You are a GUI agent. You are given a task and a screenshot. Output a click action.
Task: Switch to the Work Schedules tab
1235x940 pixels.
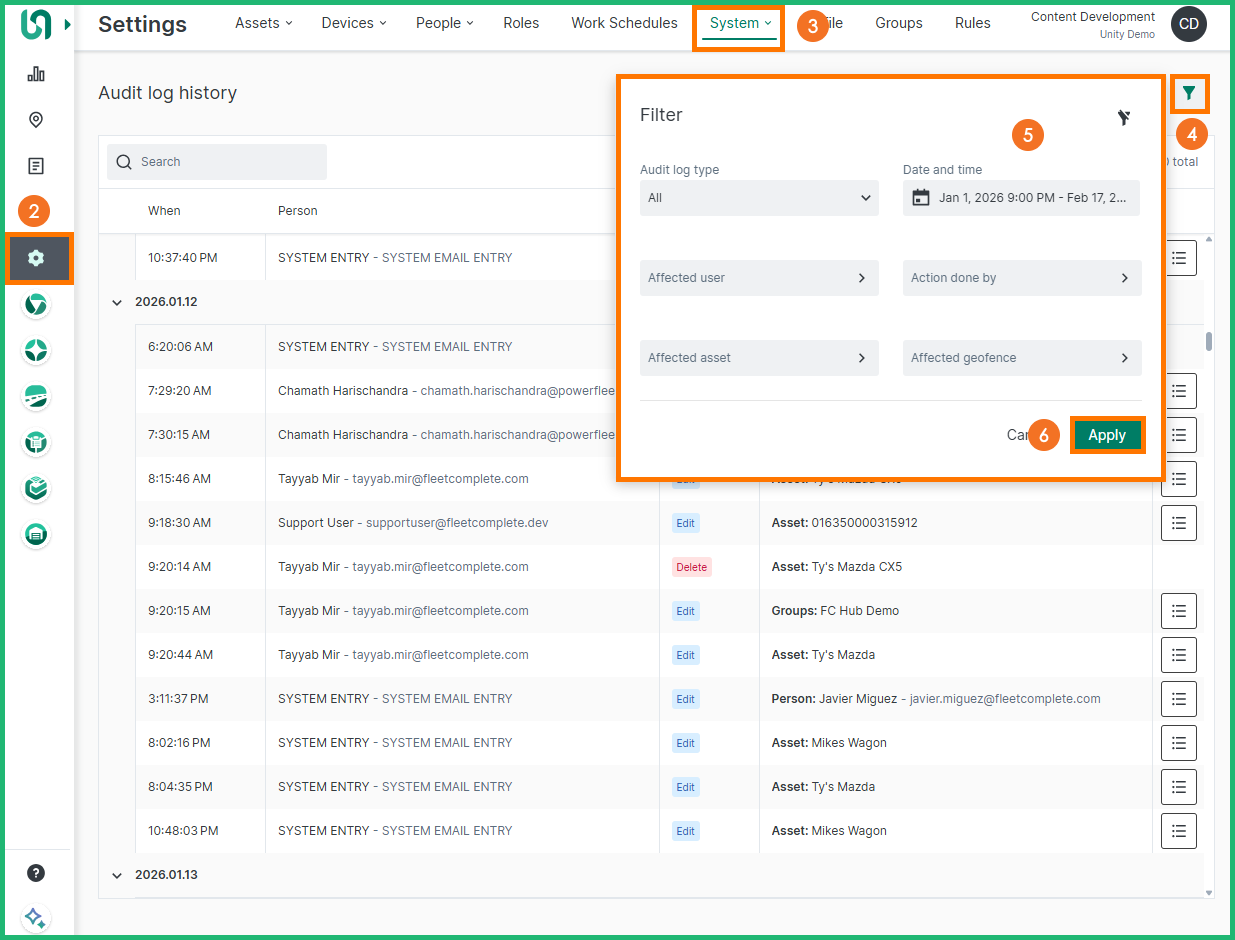624,23
